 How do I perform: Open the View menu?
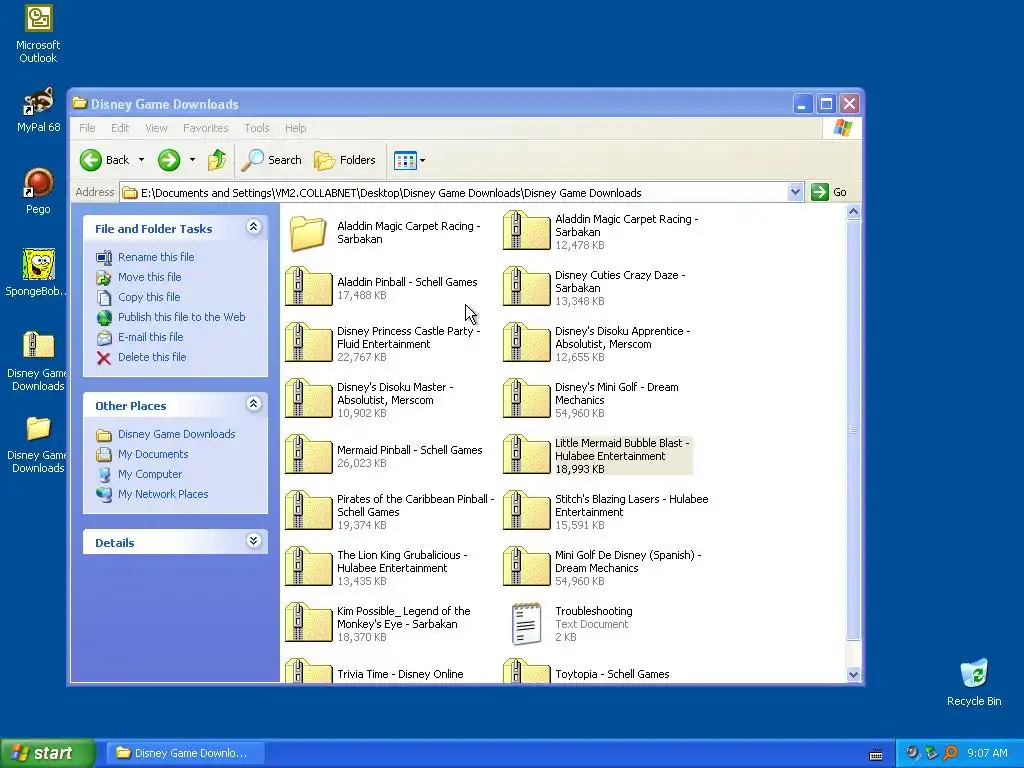156,128
